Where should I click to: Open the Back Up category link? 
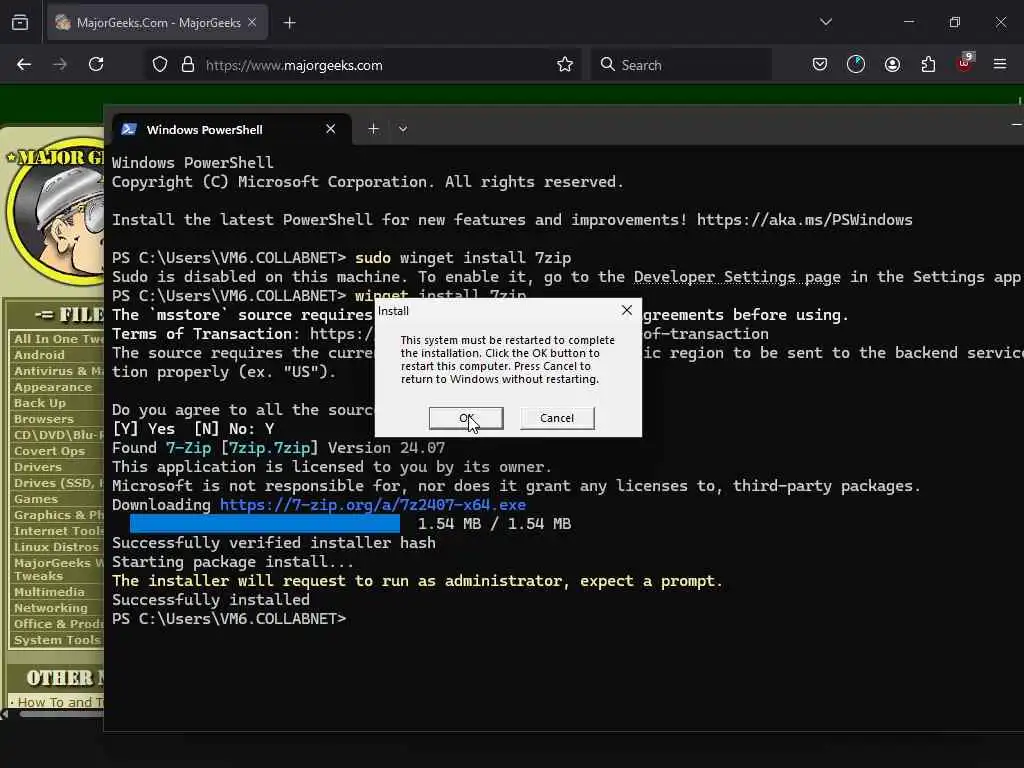40,403
